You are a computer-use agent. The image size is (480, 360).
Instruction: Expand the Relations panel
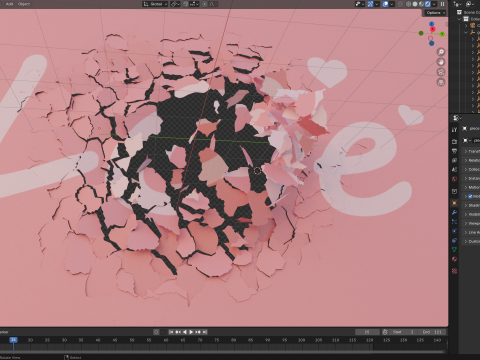471,160
